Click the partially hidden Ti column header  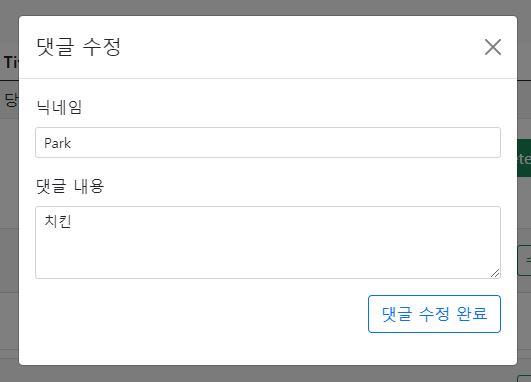click(11, 62)
